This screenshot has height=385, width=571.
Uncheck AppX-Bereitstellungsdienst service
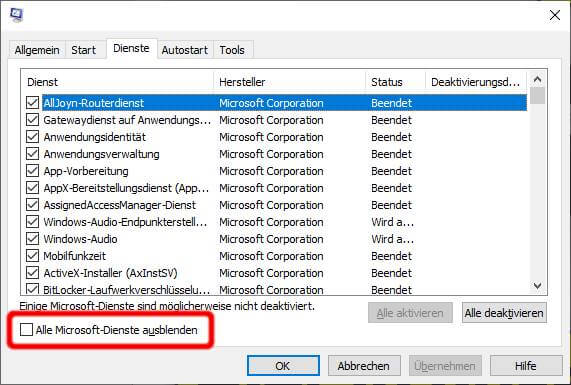[32, 188]
